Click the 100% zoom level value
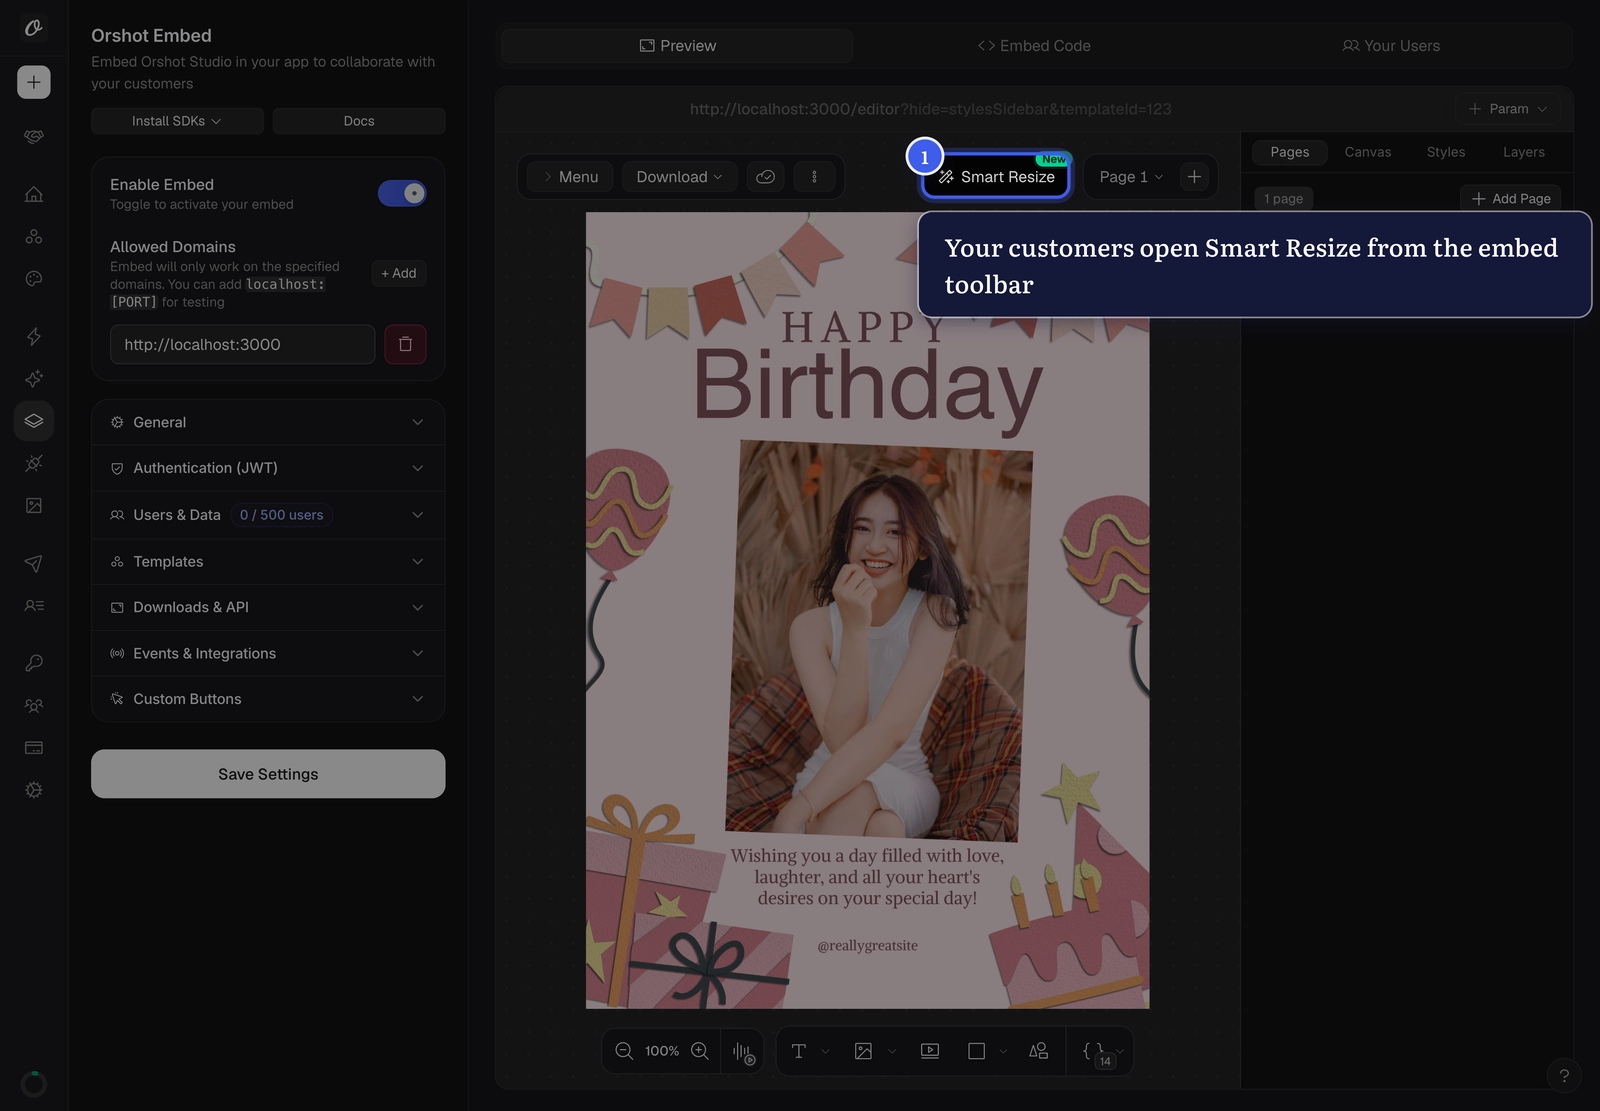 662,1051
